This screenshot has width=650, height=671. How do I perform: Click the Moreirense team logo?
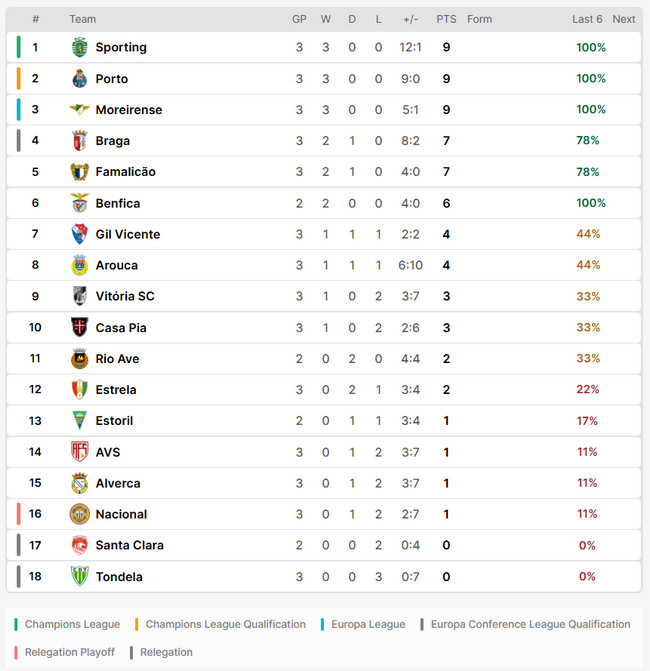point(80,109)
